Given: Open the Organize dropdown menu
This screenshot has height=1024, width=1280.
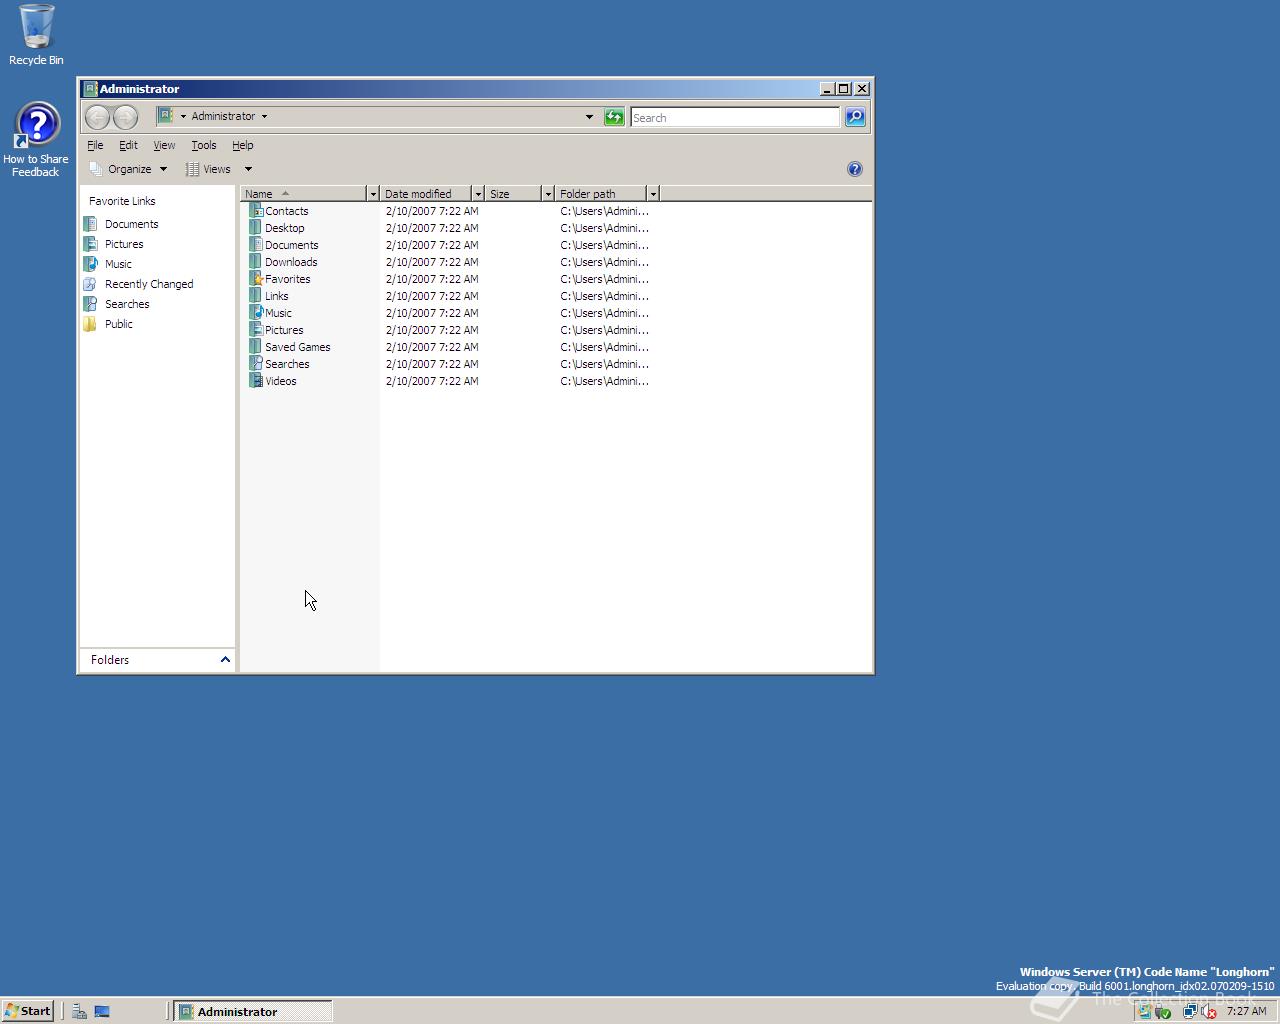Looking at the screenshot, I should pyautogui.click(x=128, y=169).
